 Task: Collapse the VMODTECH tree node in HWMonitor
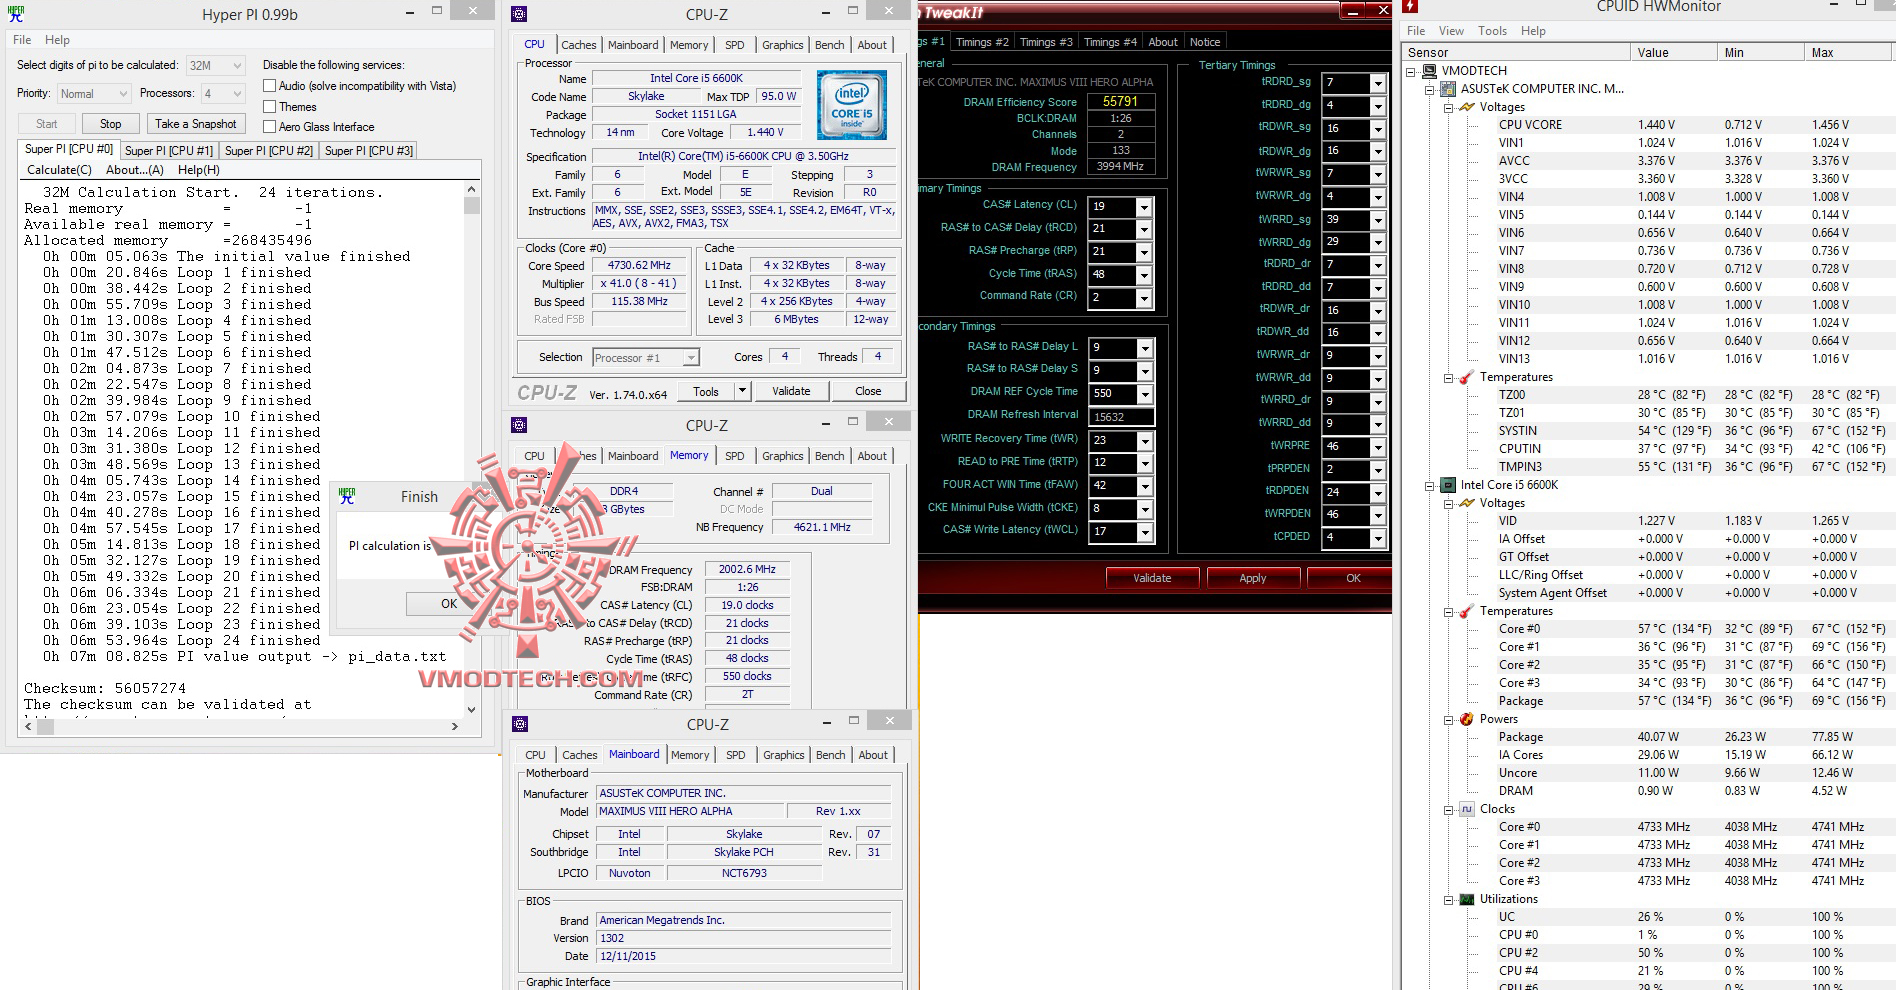(1410, 71)
